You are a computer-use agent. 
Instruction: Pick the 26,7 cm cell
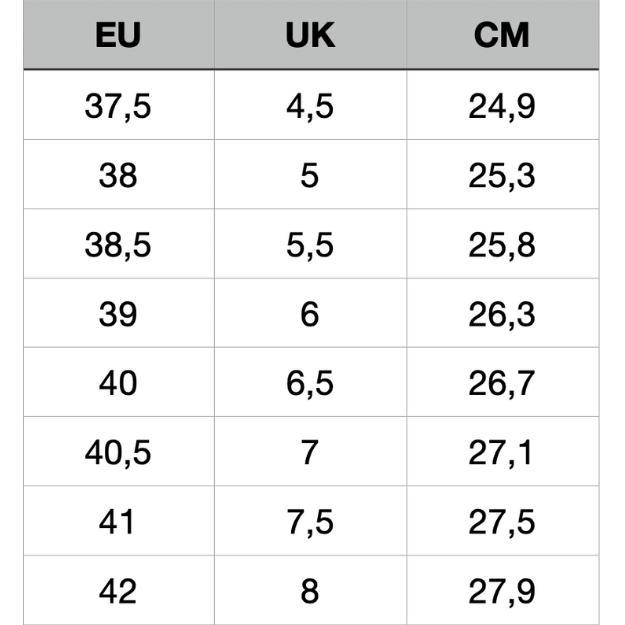tap(502, 383)
